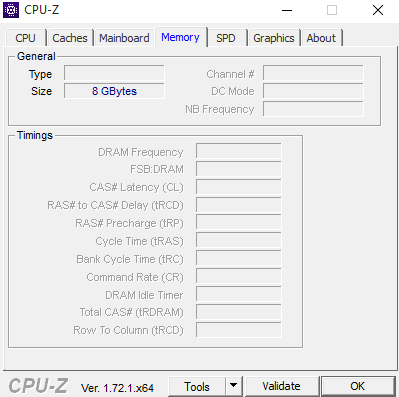Go to the SPD tab
Image resolution: width=399 pixels, height=397 pixels.
226,38
